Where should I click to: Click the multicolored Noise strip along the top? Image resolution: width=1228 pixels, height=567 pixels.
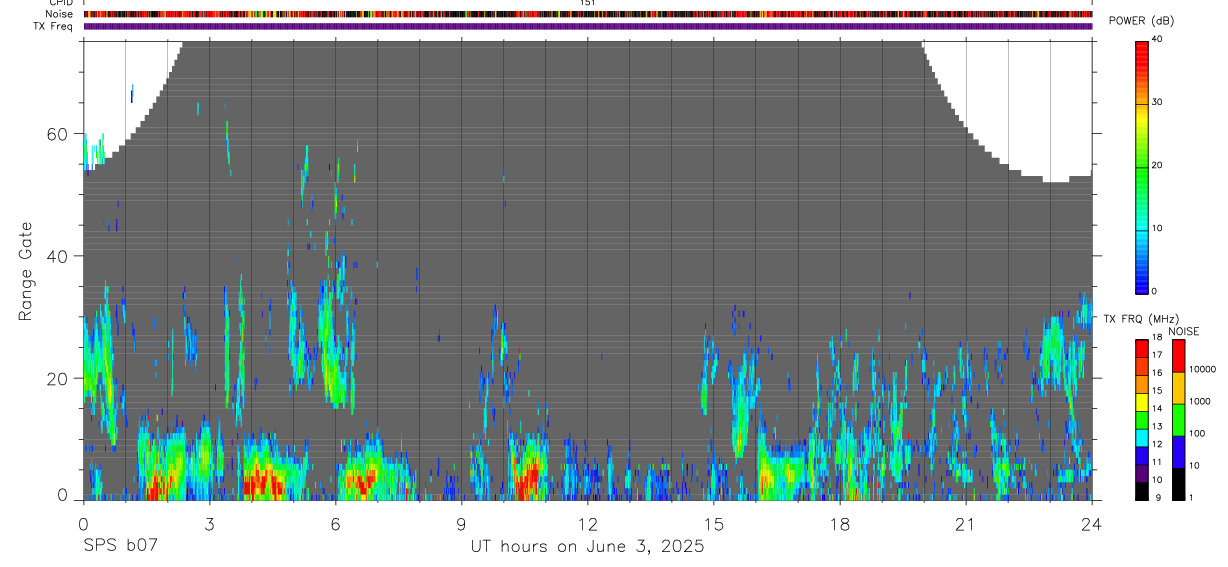click(x=588, y=14)
